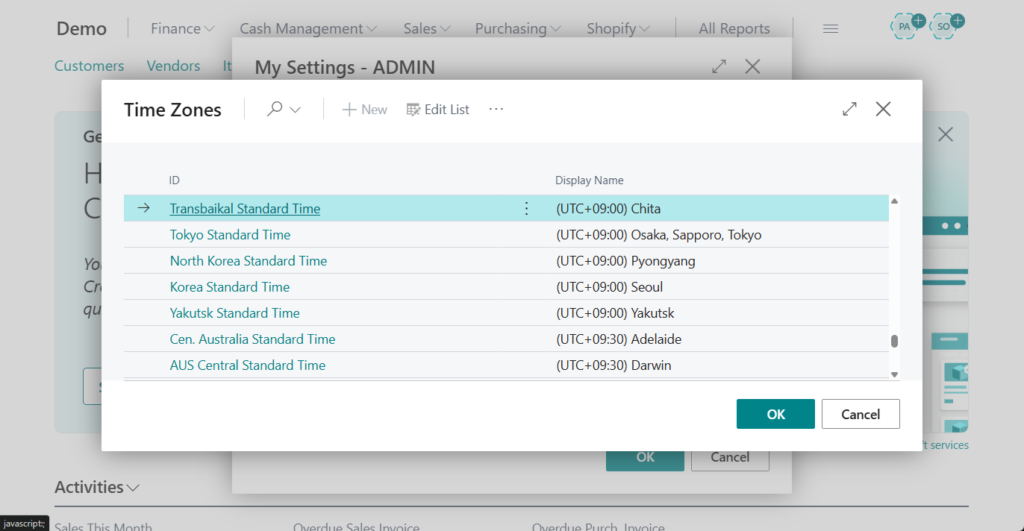Confirm with OK in Time Zones dialog
The height and width of the screenshot is (531, 1024).
[x=775, y=414]
